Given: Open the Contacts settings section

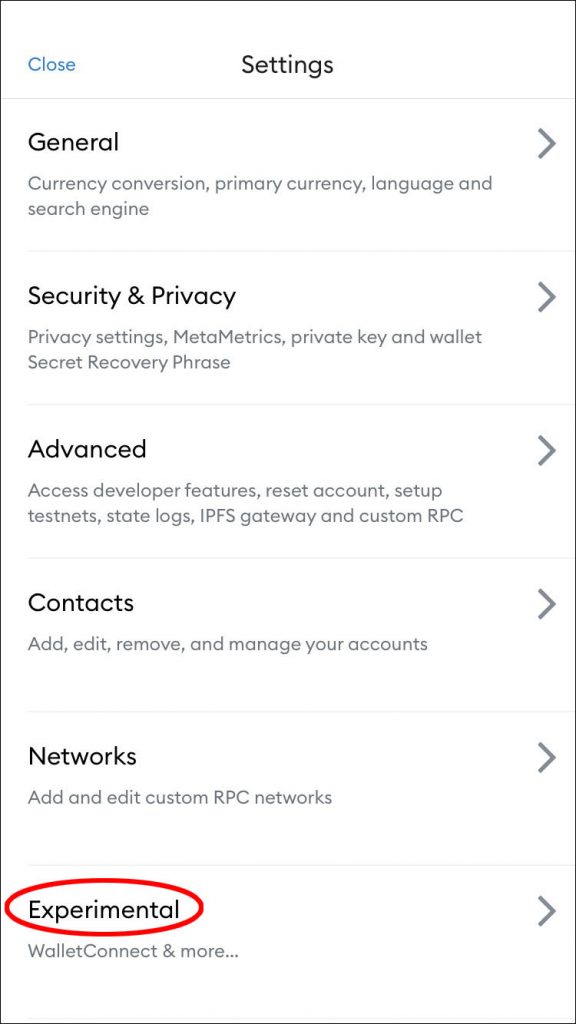Looking at the screenshot, I should 81,603.
